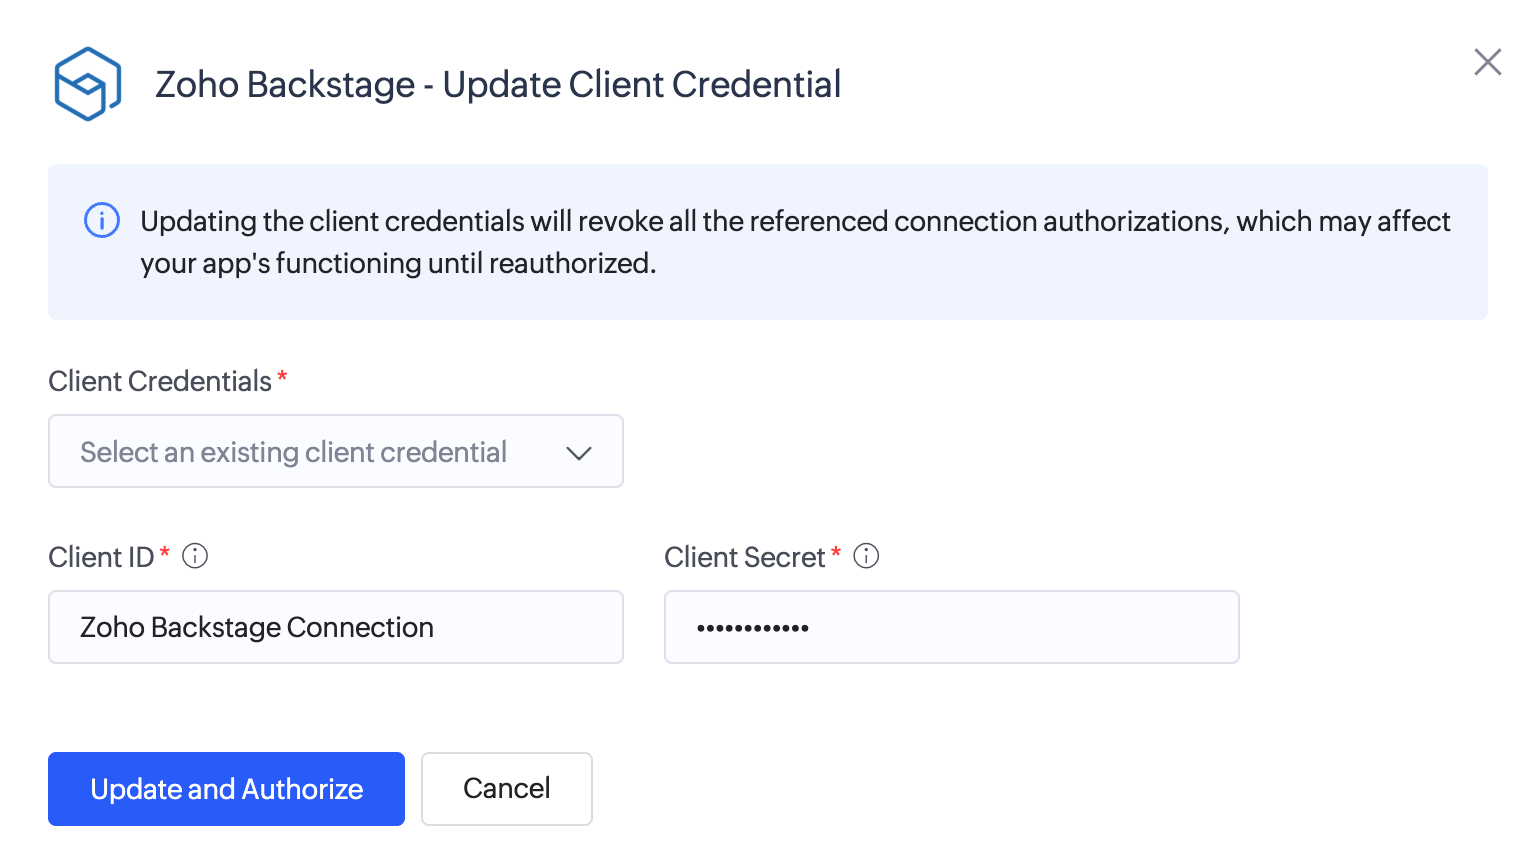Focus the Client Secret password field
This screenshot has width=1540, height=868.
1000,627
